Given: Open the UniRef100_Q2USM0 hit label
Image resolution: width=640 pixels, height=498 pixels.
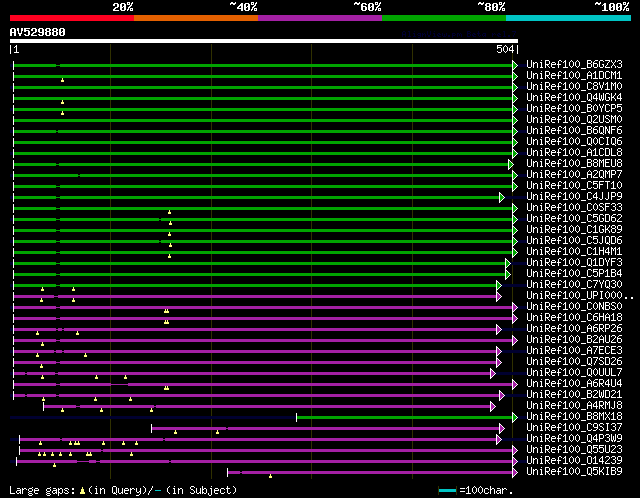Looking at the screenshot, I should coord(574,120).
